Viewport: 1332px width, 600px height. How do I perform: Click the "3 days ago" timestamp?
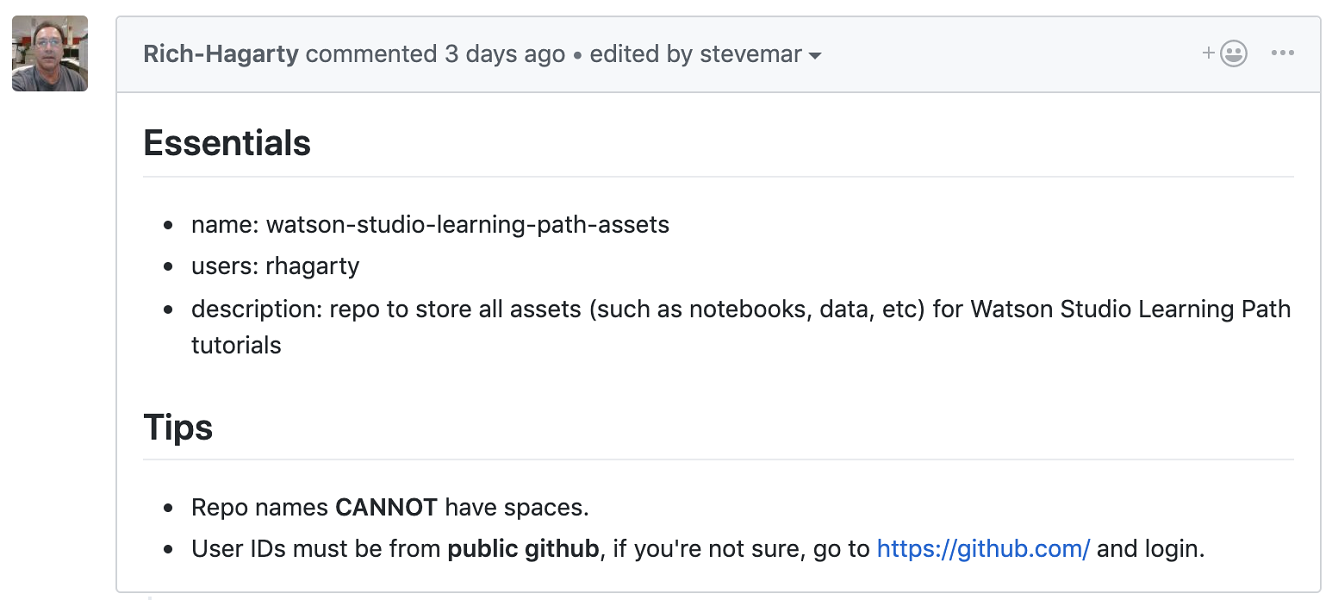[x=505, y=54]
